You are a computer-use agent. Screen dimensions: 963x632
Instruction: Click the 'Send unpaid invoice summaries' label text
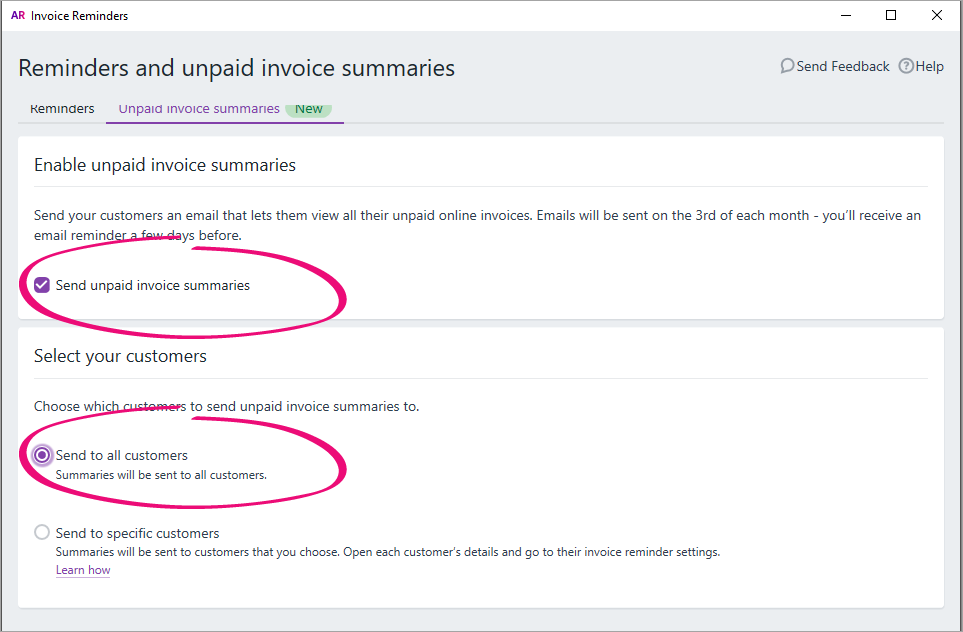tap(153, 285)
